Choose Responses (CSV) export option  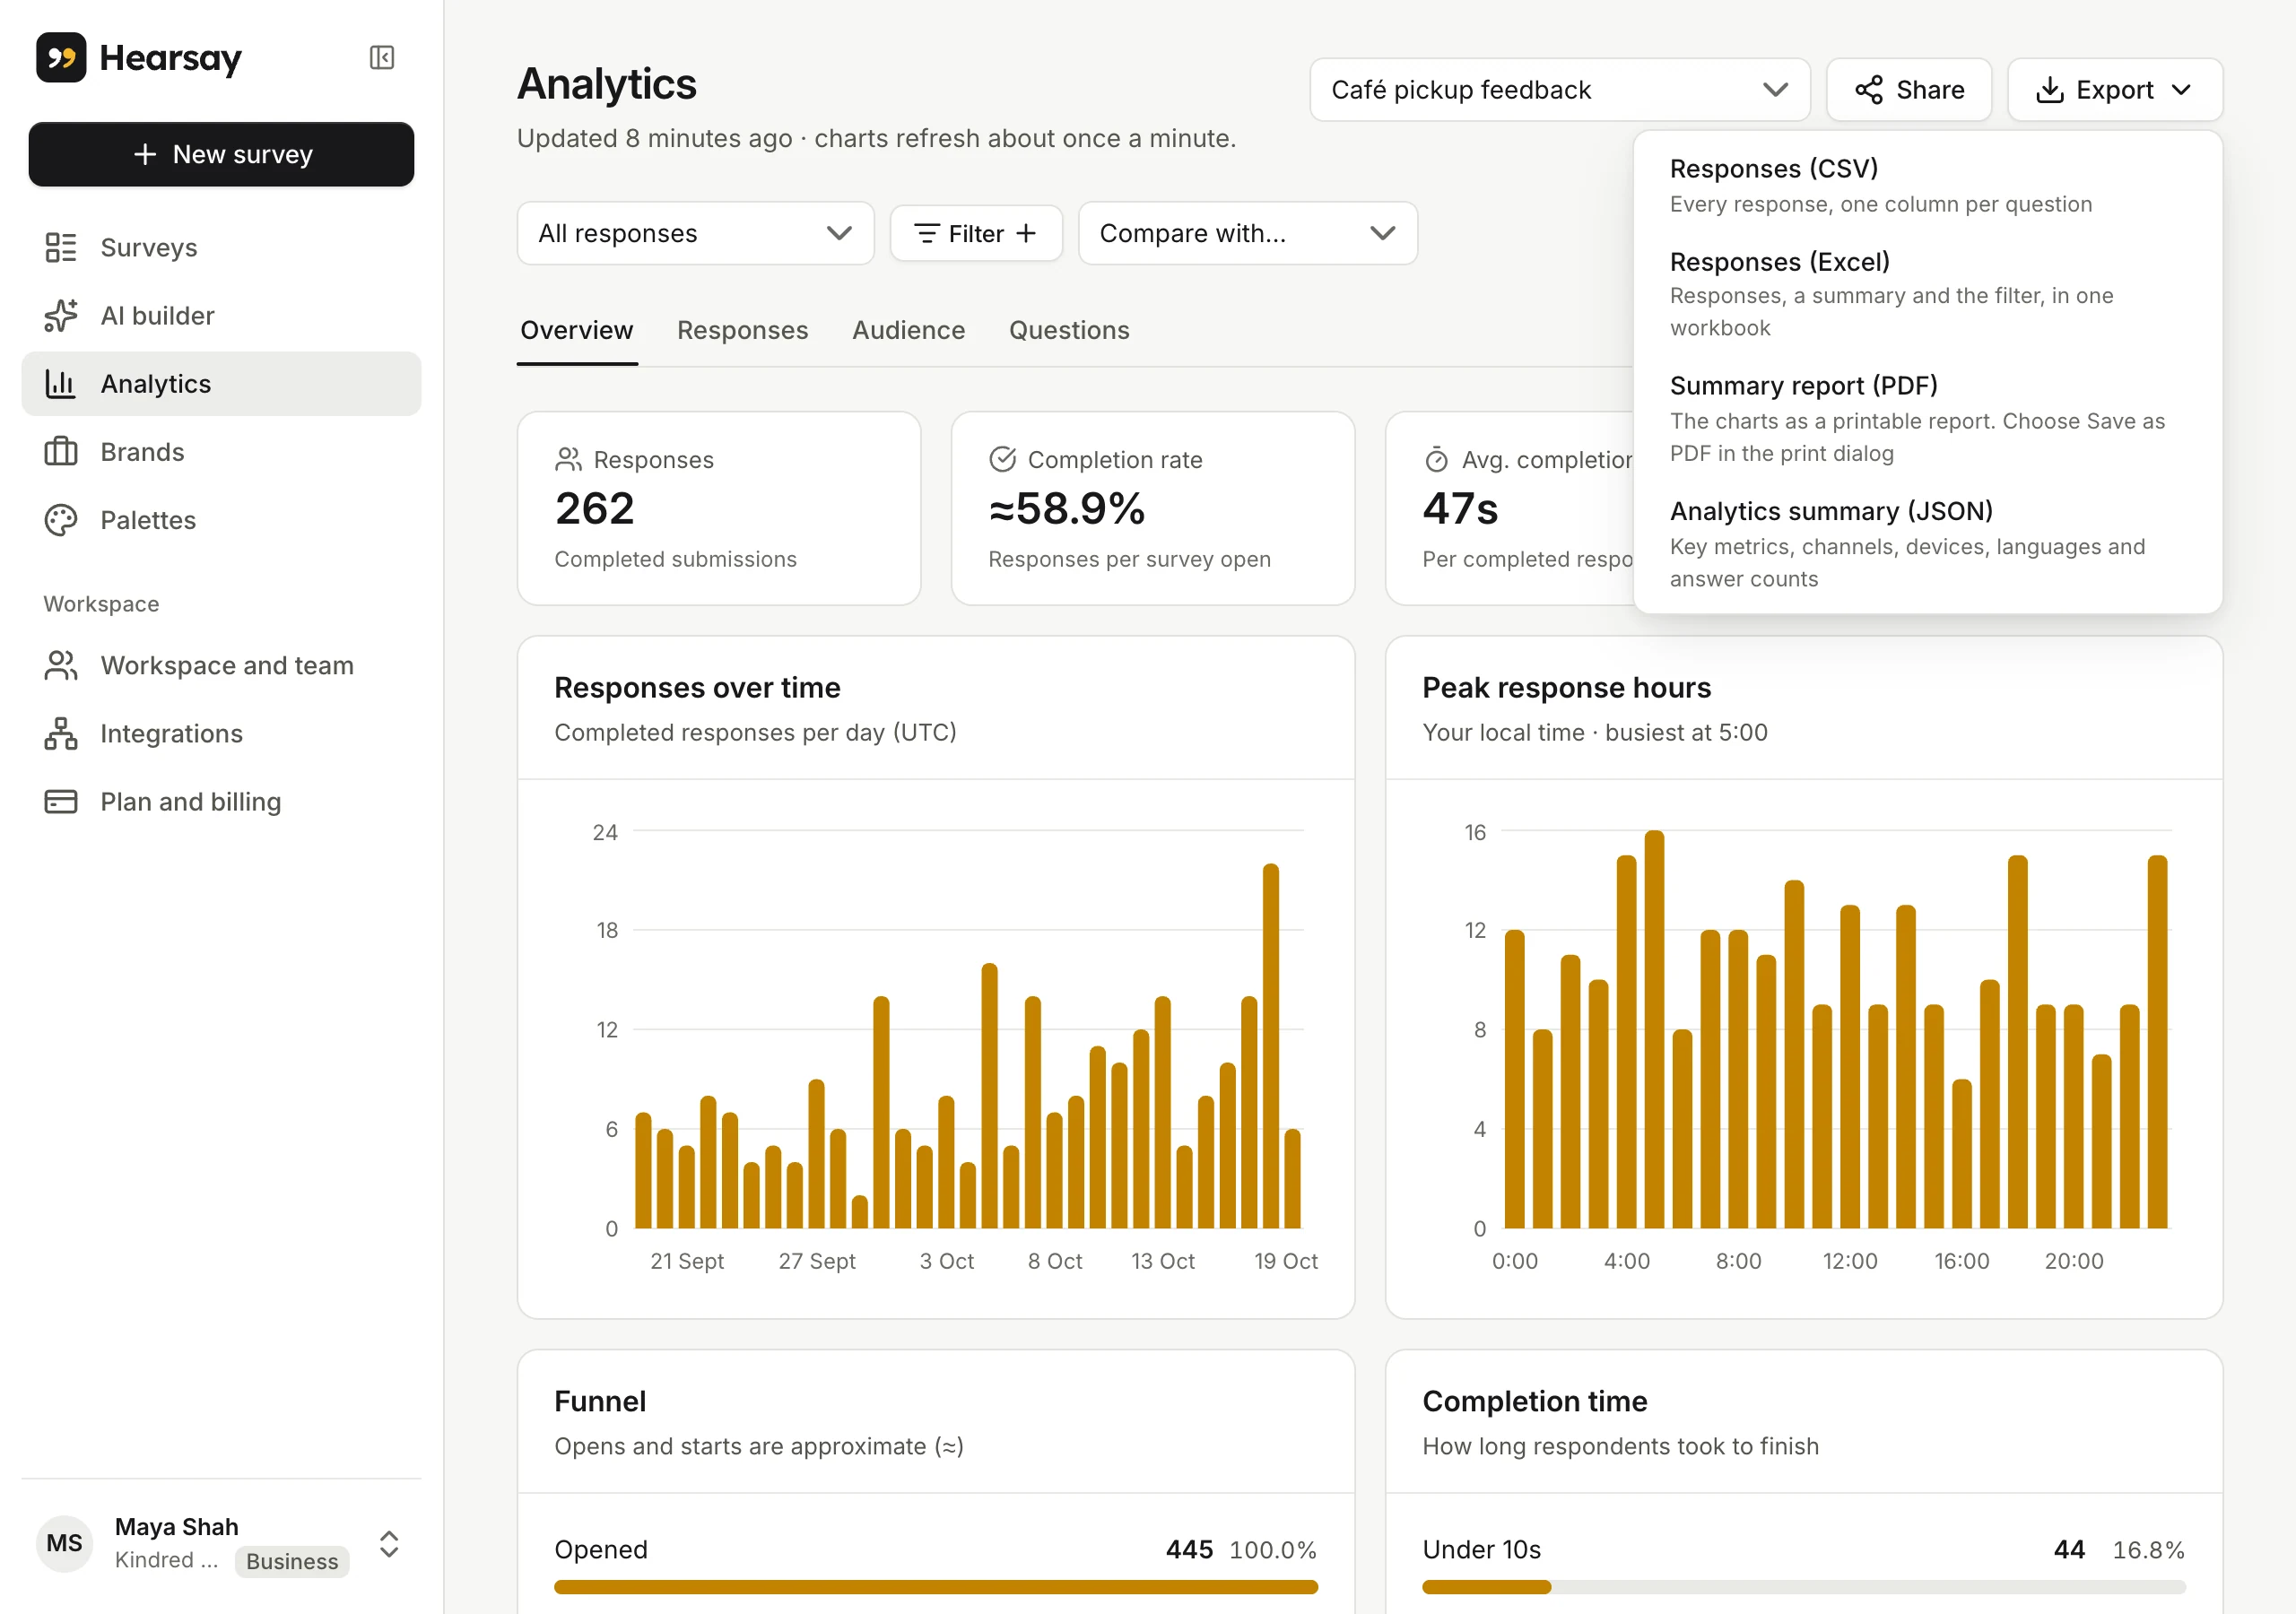click(x=1928, y=186)
